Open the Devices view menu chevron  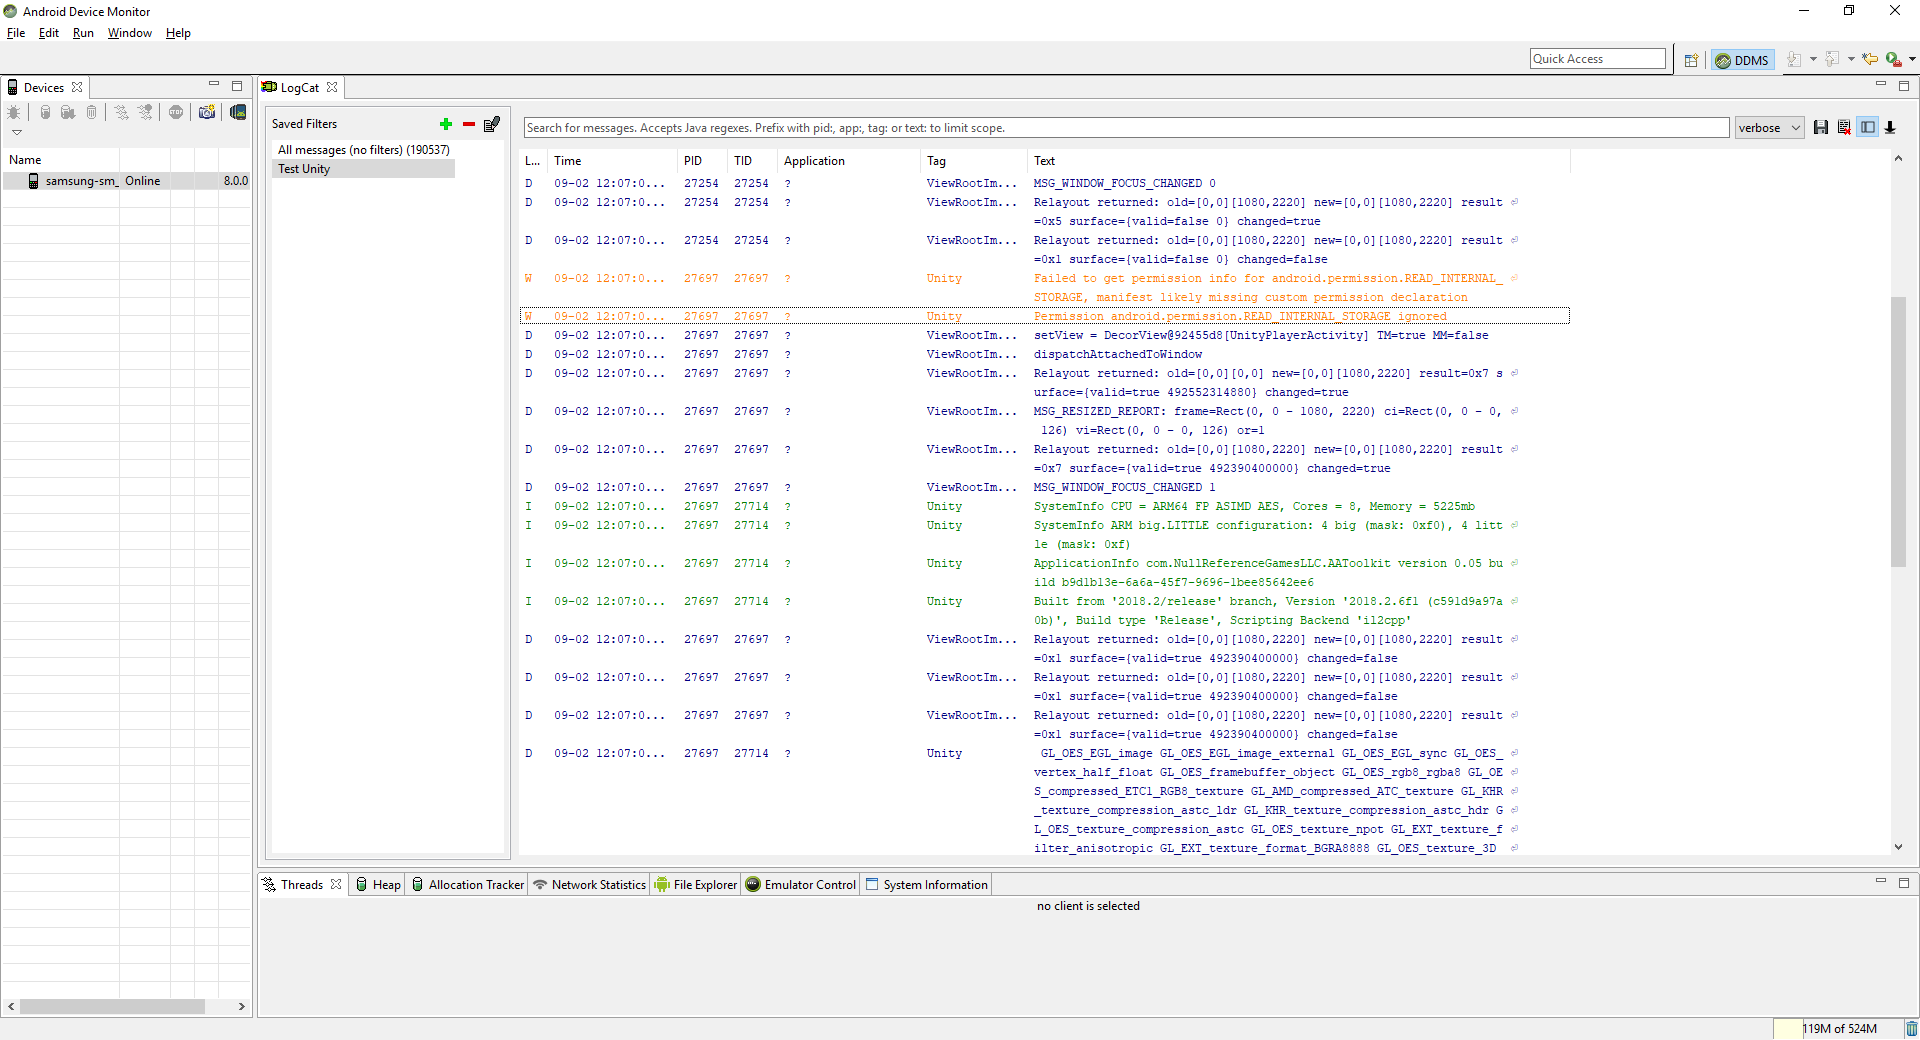pyautogui.click(x=16, y=131)
